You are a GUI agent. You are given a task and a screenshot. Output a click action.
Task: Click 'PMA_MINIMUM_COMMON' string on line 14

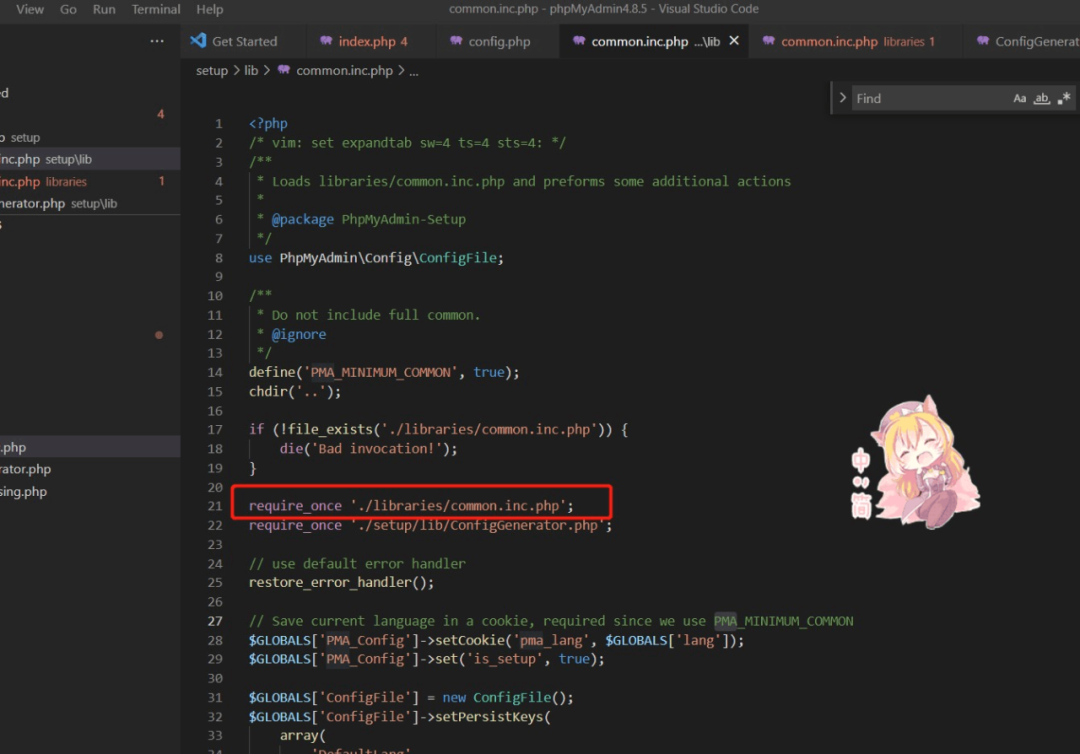coord(381,373)
